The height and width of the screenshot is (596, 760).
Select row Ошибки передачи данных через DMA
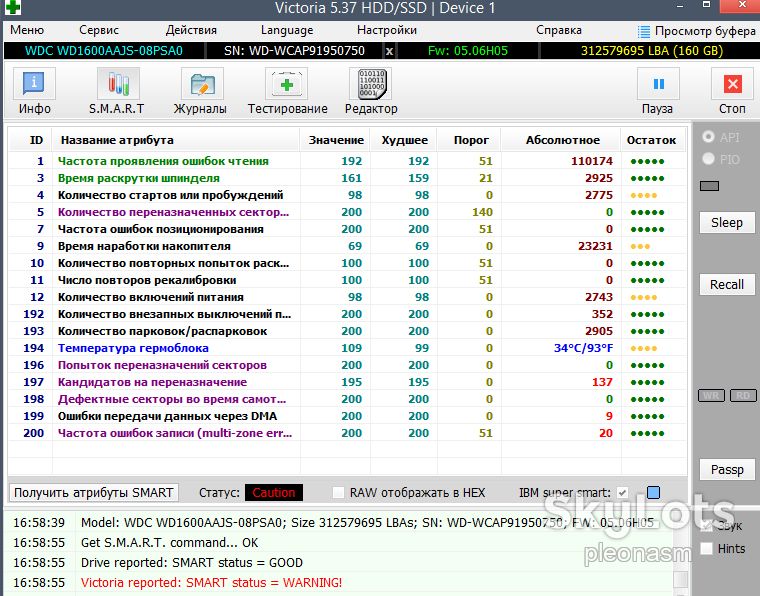tap(347, 416)
